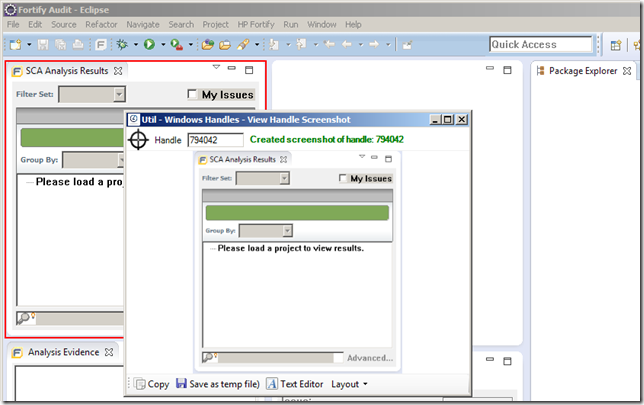Click Save as temp file button
644x405 pixels.
(217, 383)
